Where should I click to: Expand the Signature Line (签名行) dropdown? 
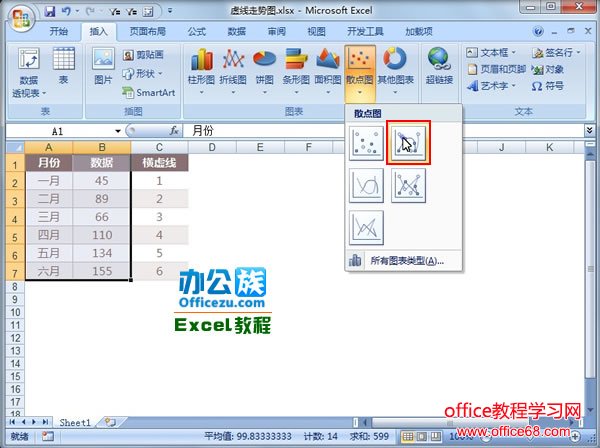tap(578, 52)
